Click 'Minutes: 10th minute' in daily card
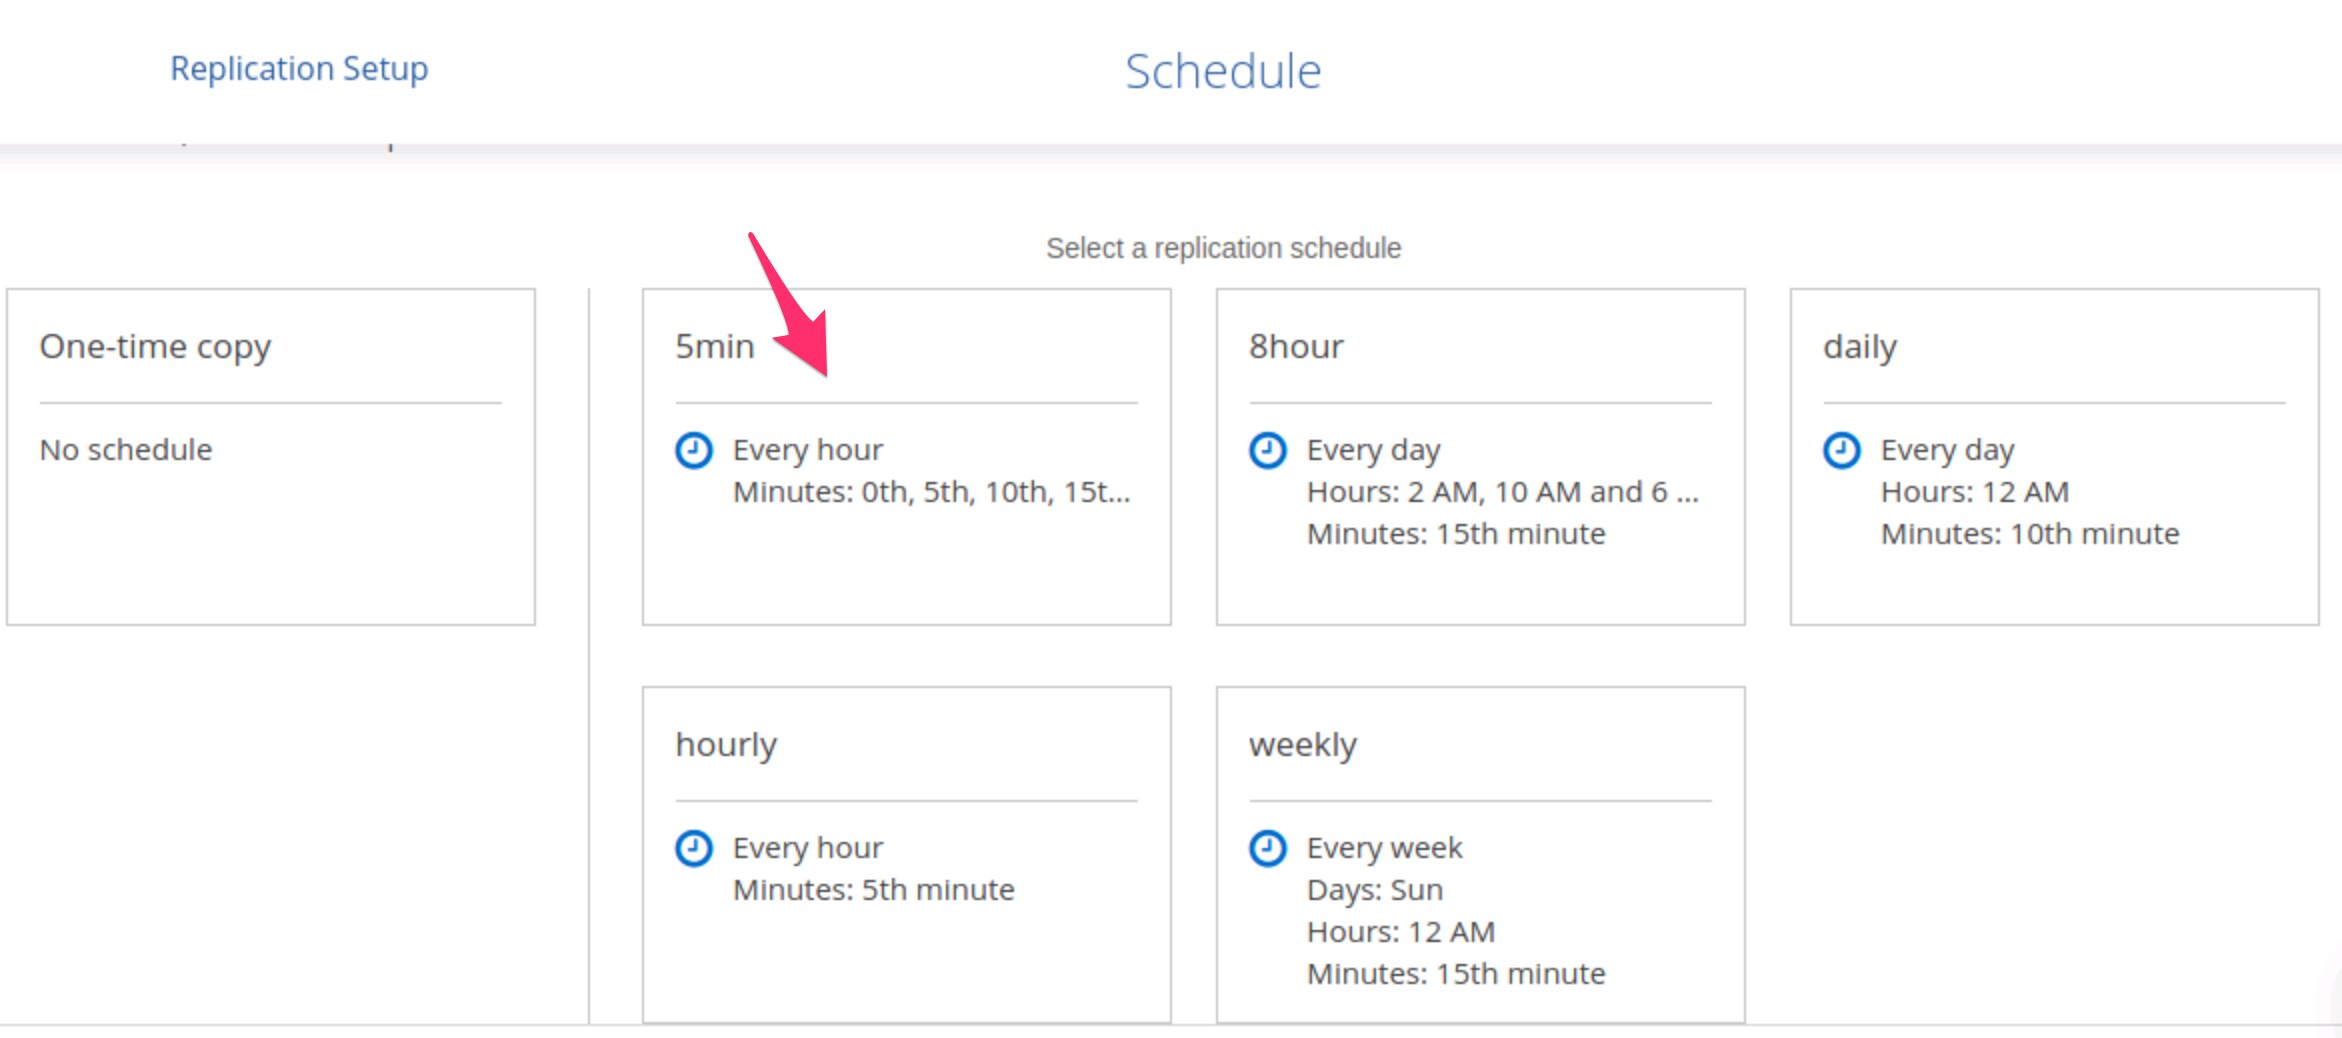The width and height of the screenshot is (2342, 1038). (2029, 534)
